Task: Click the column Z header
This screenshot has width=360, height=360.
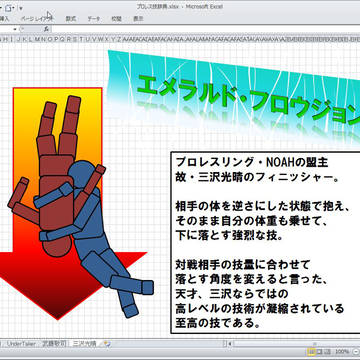Action: [x=119, y=39]
